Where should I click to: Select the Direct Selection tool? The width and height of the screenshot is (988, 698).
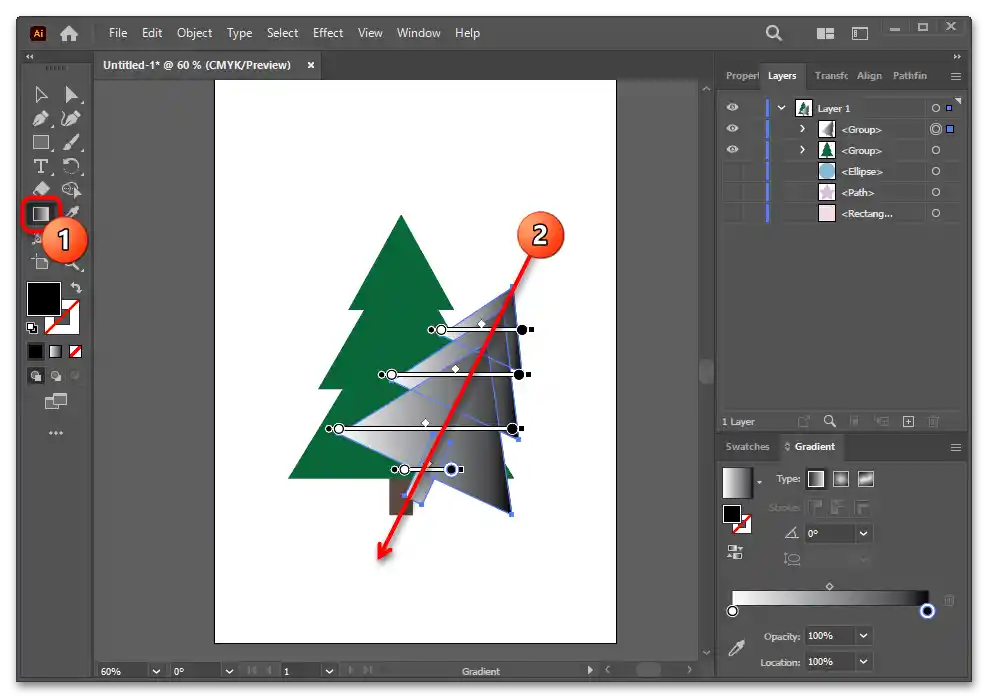point(71,94)
